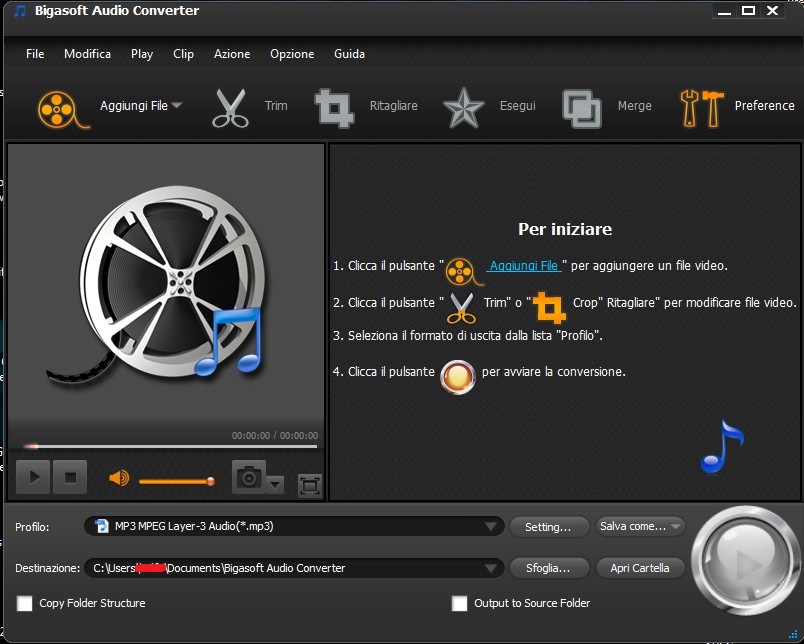The image size is (804, 644).
Task: Follow the Aggiungi File link
Action: [x=524, y=266]
